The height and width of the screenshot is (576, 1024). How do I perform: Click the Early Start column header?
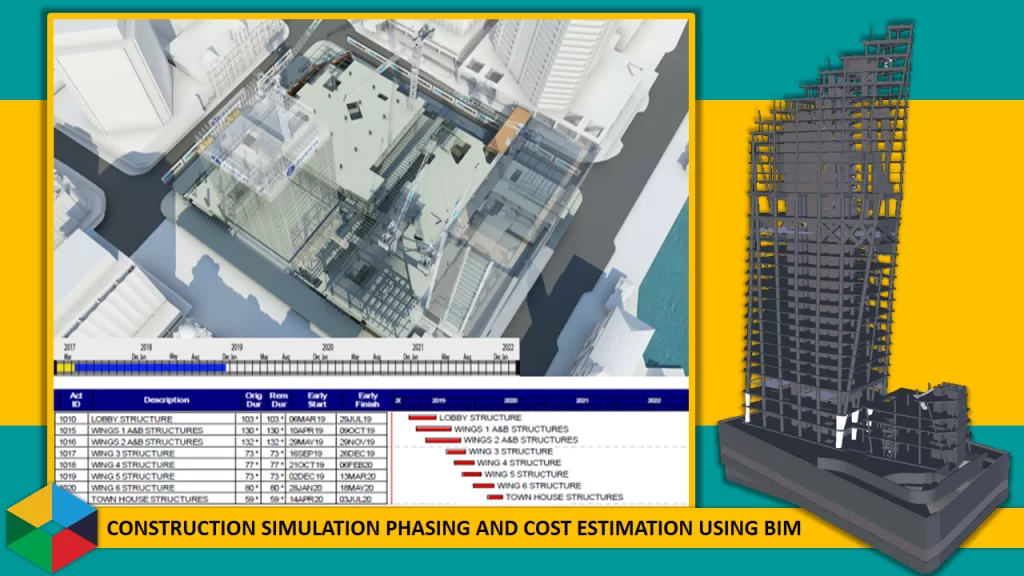(316, 400)
